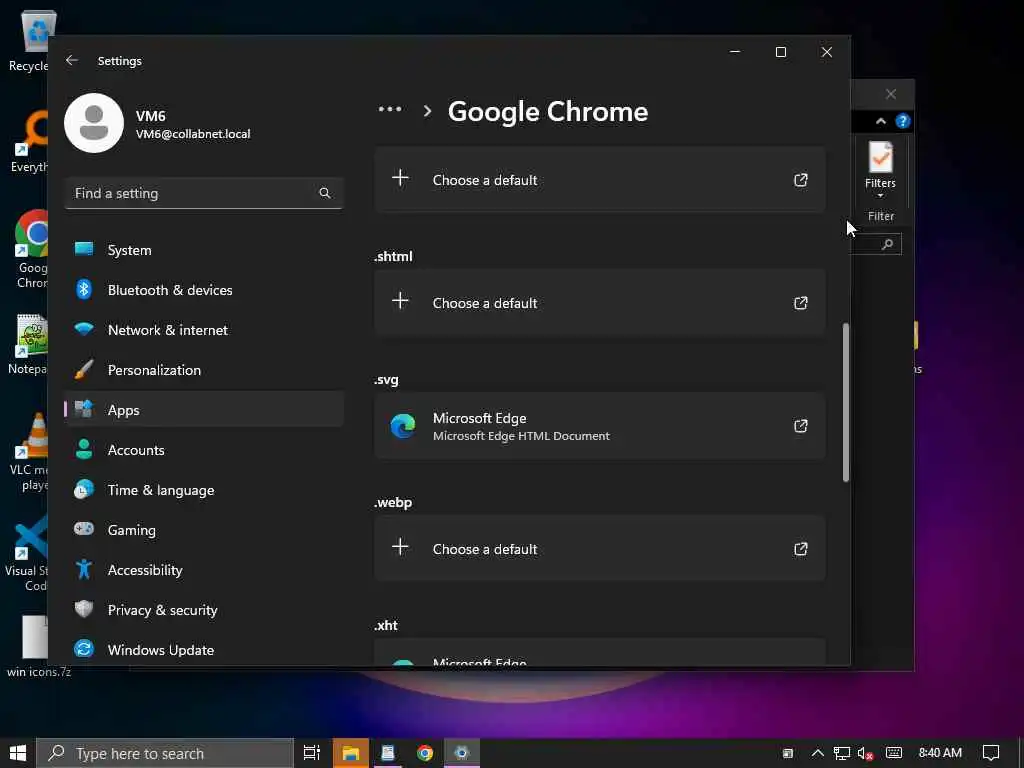This screenshot has height=768, width=1024.
Task: Click the open-external icon in .svg row
Action: [801, 426]
